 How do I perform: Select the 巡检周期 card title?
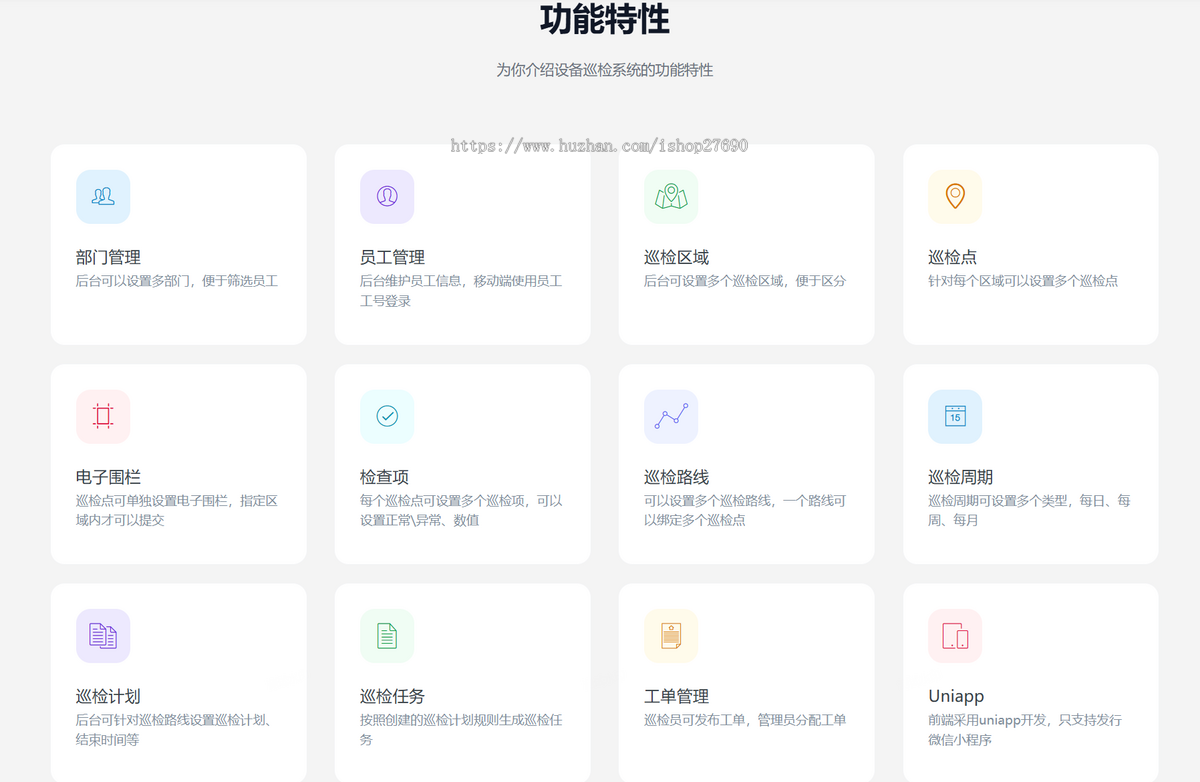coord(960,477)
